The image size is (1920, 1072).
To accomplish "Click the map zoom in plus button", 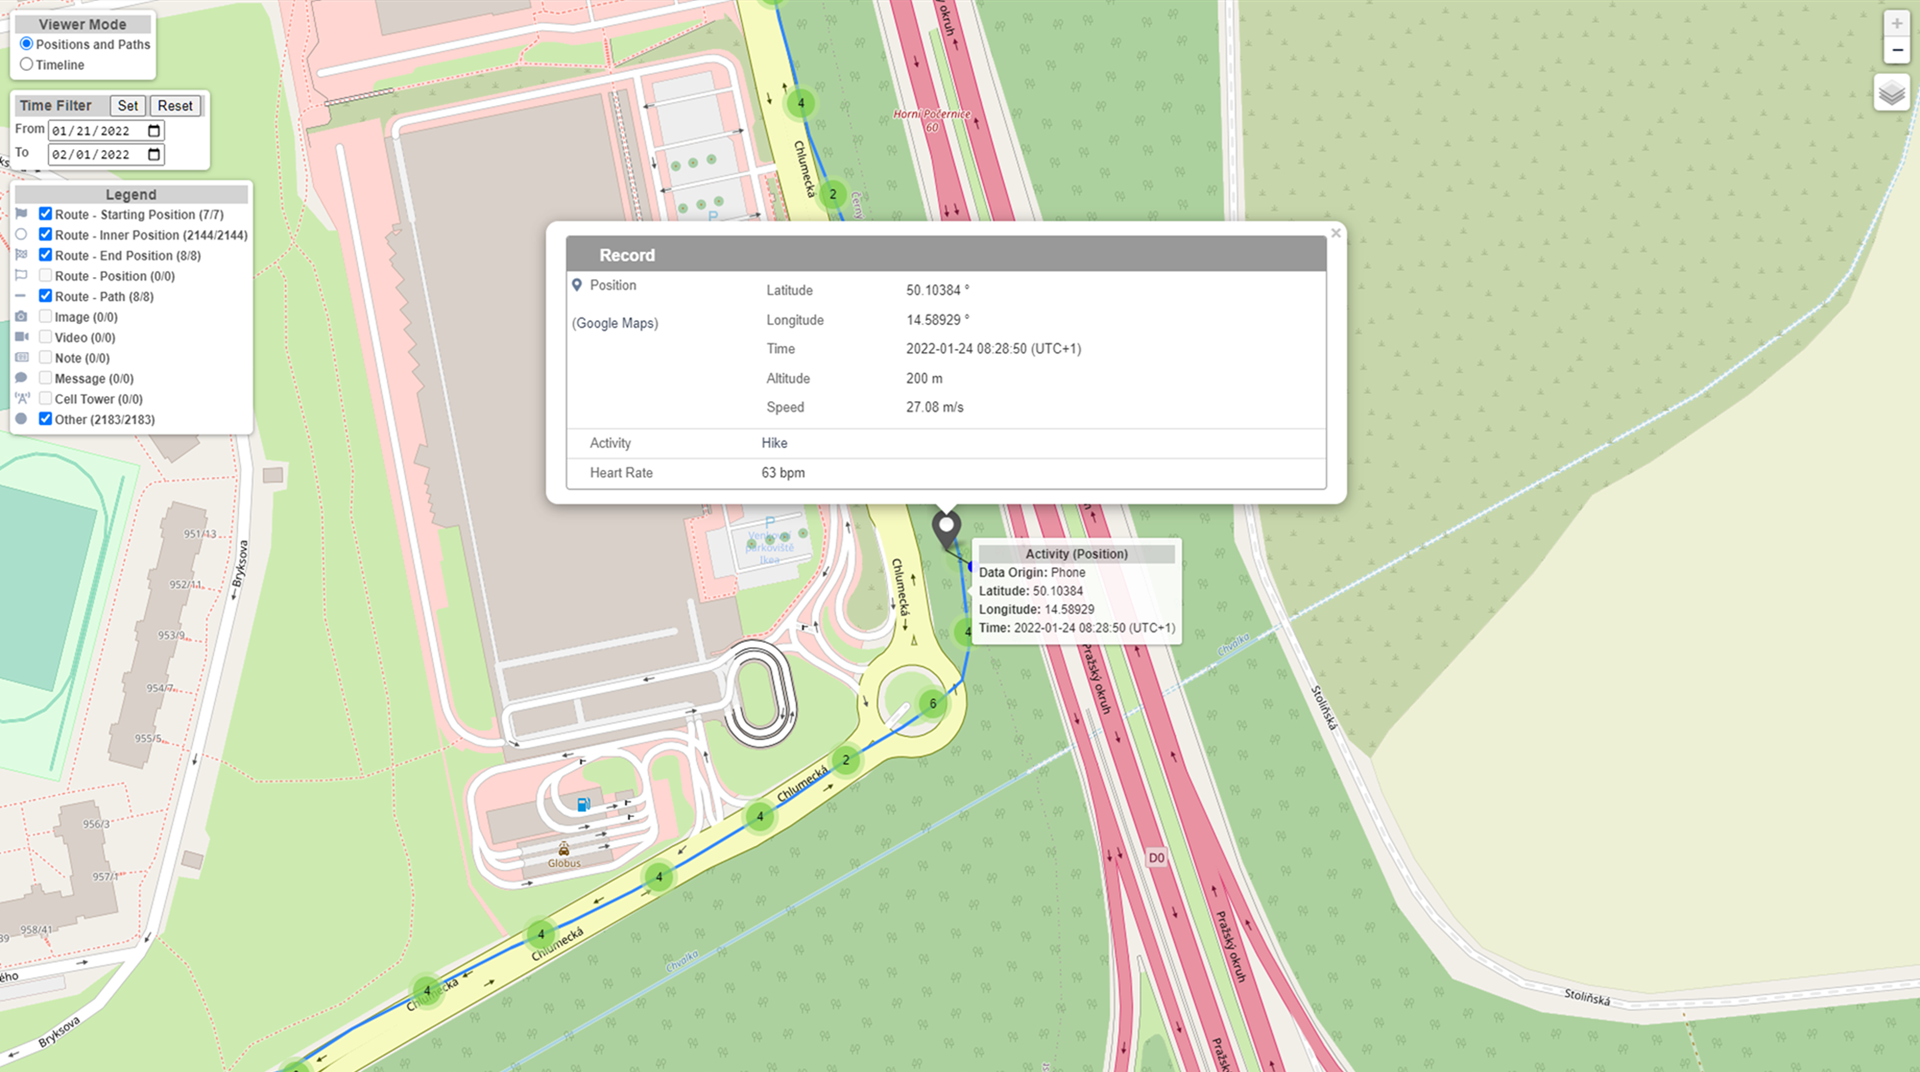I will pos(1896,24).
